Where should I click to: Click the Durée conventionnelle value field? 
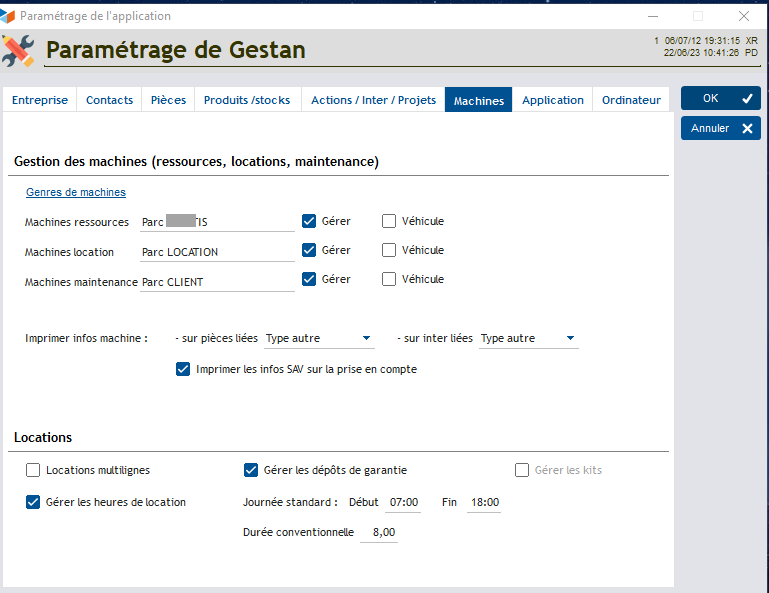coord(379,533)
